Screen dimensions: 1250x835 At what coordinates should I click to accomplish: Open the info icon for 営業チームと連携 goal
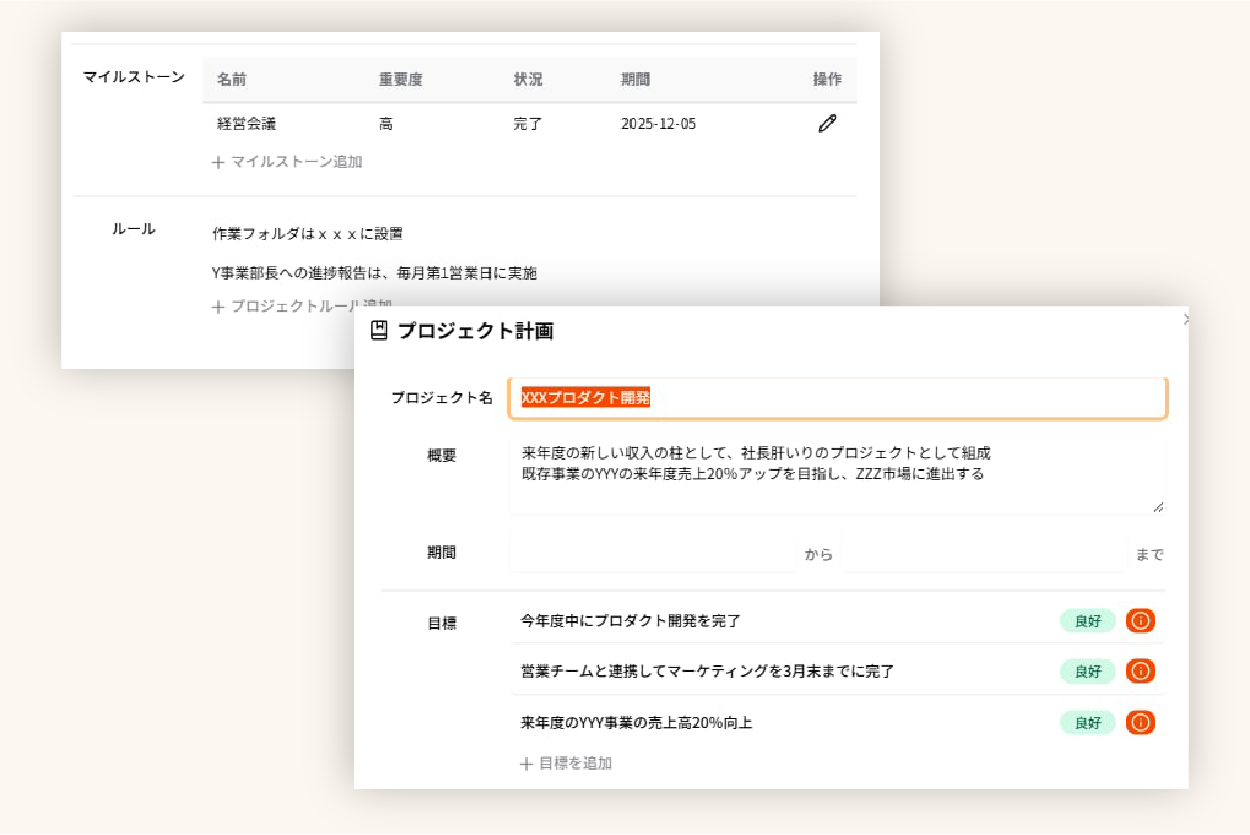[x=1140, y=671]
